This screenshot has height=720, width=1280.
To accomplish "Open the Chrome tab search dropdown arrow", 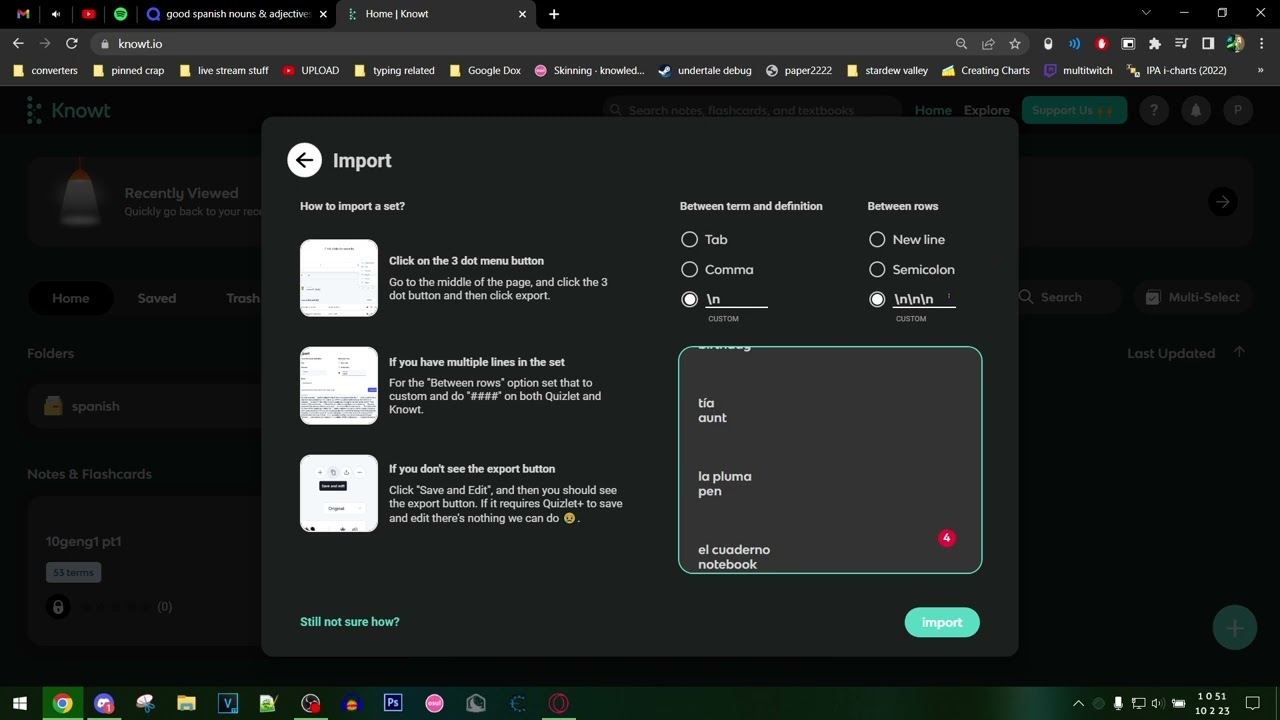I will [1146, 13].
